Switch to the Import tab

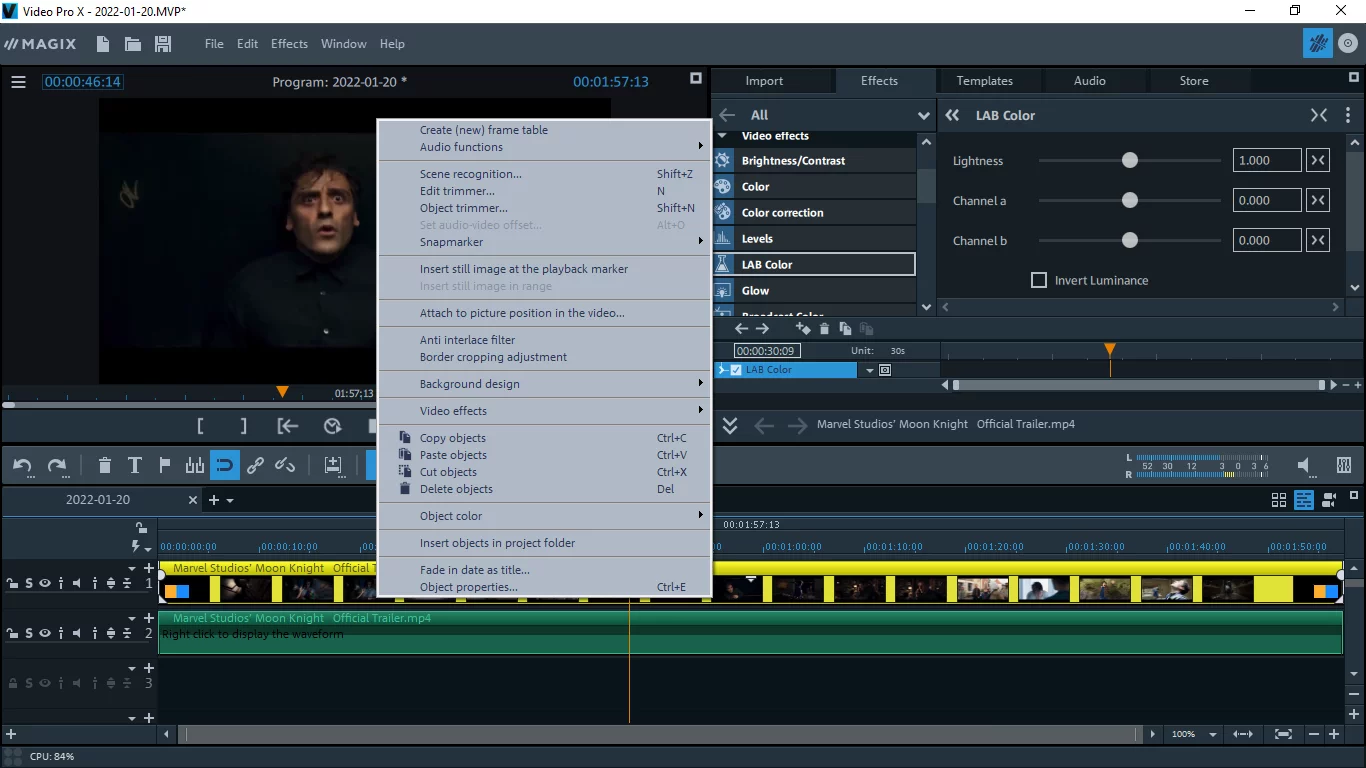[764, 81]
